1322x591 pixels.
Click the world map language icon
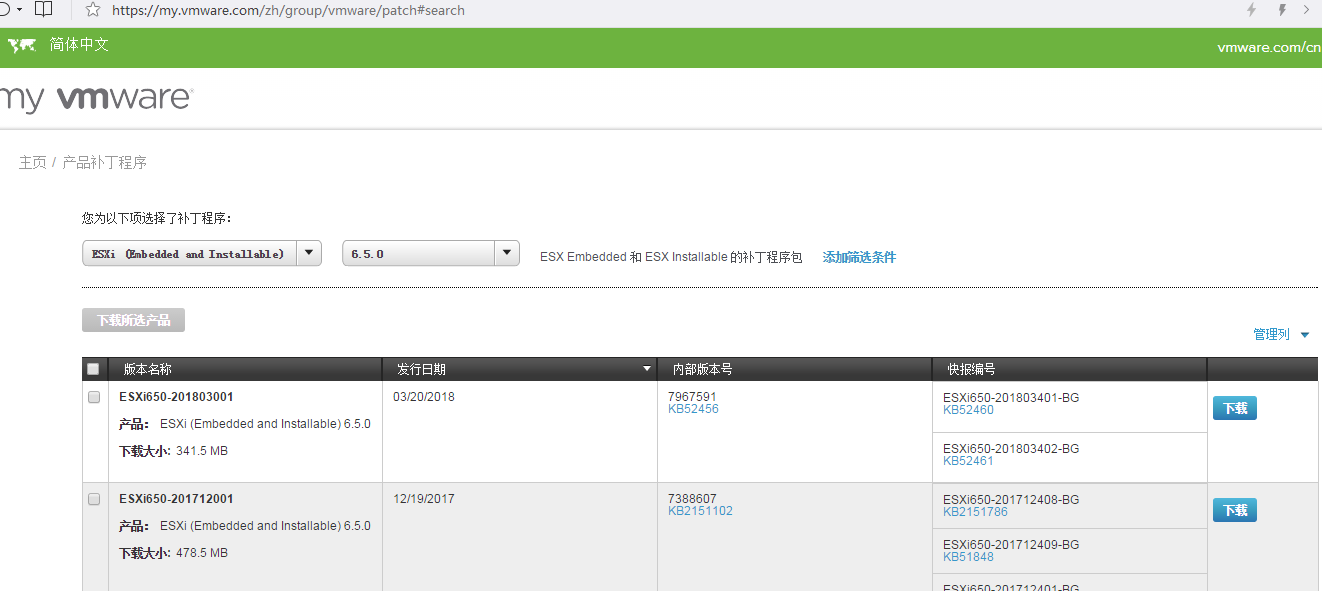point(22,45)
